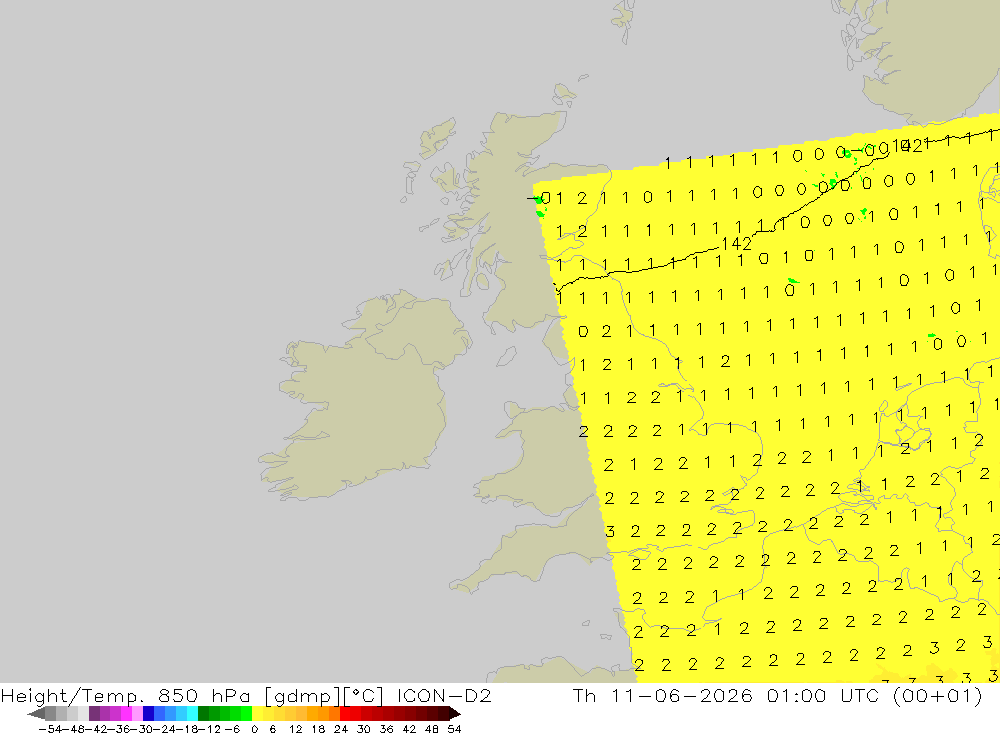Click the grey left arrow of the color scale

36,713
